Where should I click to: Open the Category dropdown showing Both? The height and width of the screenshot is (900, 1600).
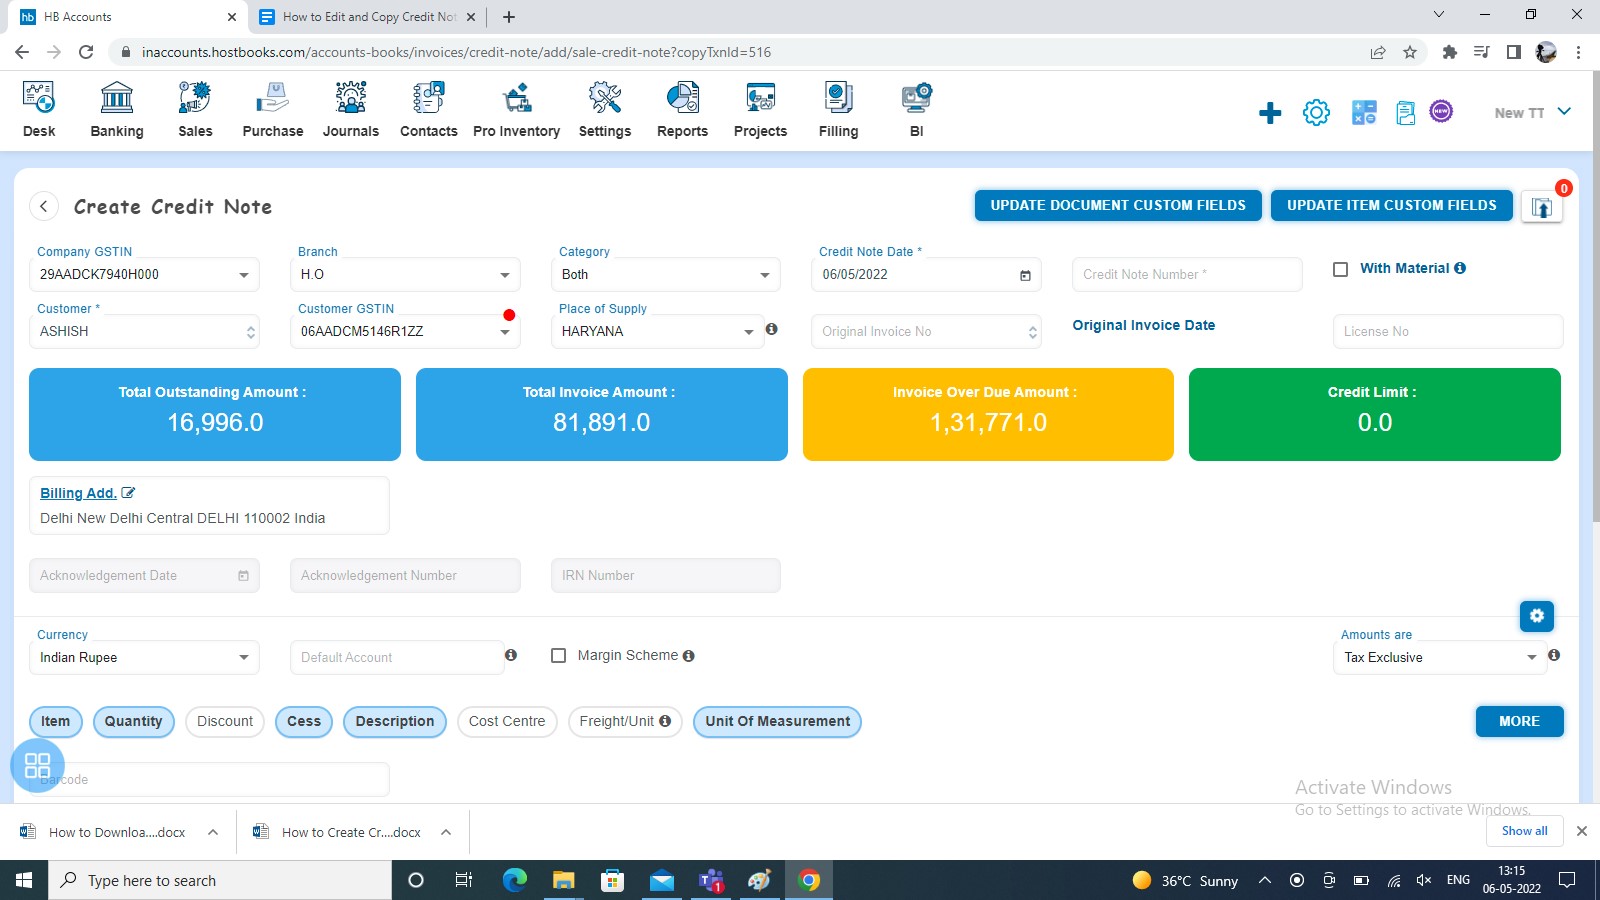point(665,275)
